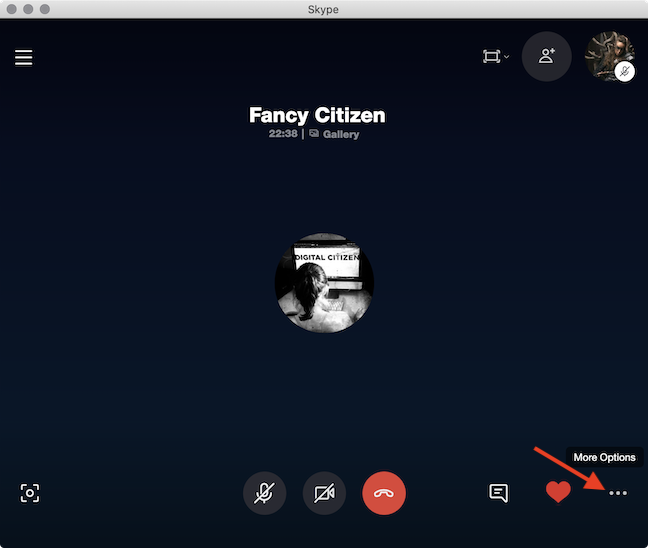This screenshot has height=548, width=648.
Task: Open More Options three-dot menu
Action: click(618, 493)
